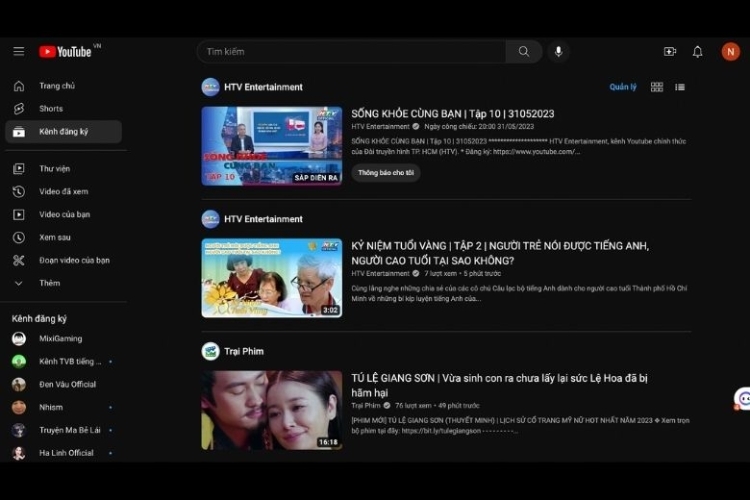Open title TÚ LỆ GIANG SƠN video
Image resolution: width=750 pixels, height=500 pixels.
(499, 385)
